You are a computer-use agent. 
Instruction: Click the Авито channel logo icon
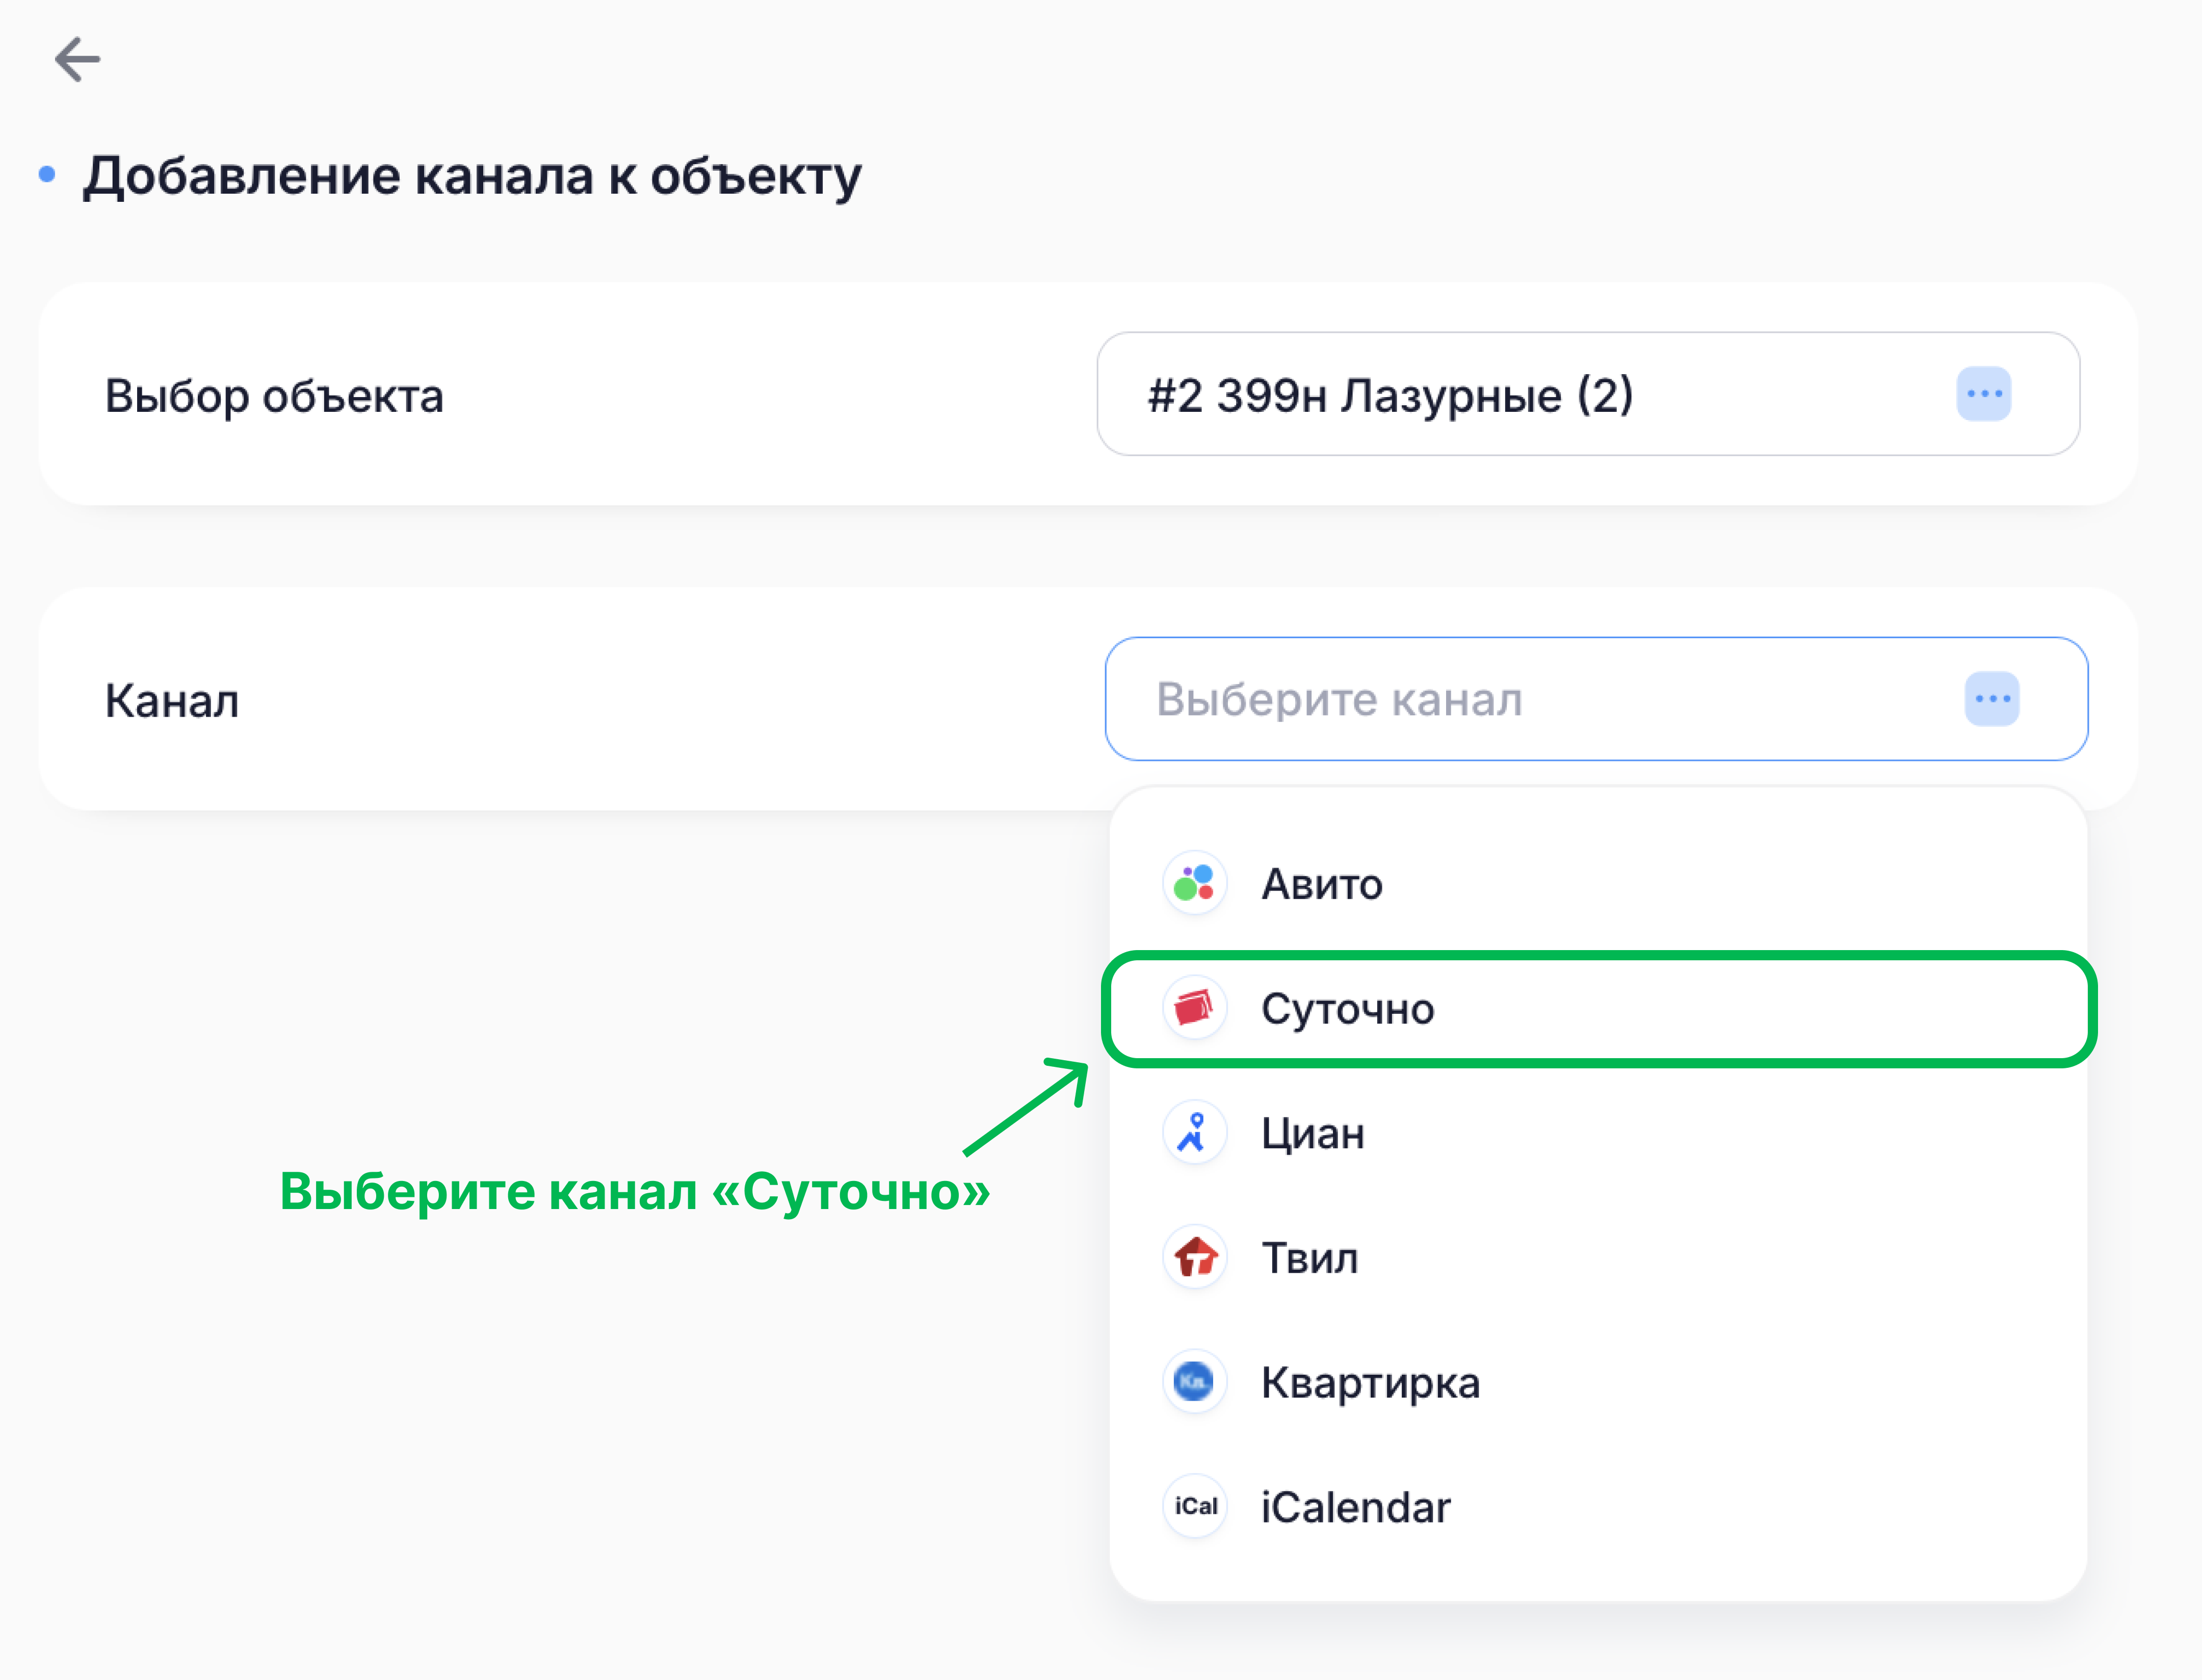click(1194, 884)
